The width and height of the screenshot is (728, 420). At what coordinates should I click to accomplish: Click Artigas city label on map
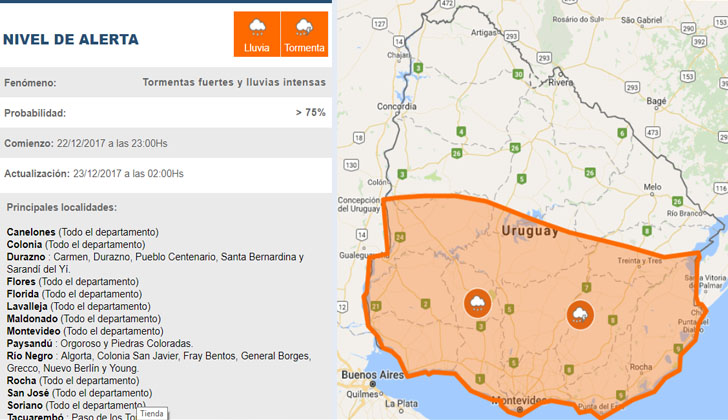click(x=483, y=32)
